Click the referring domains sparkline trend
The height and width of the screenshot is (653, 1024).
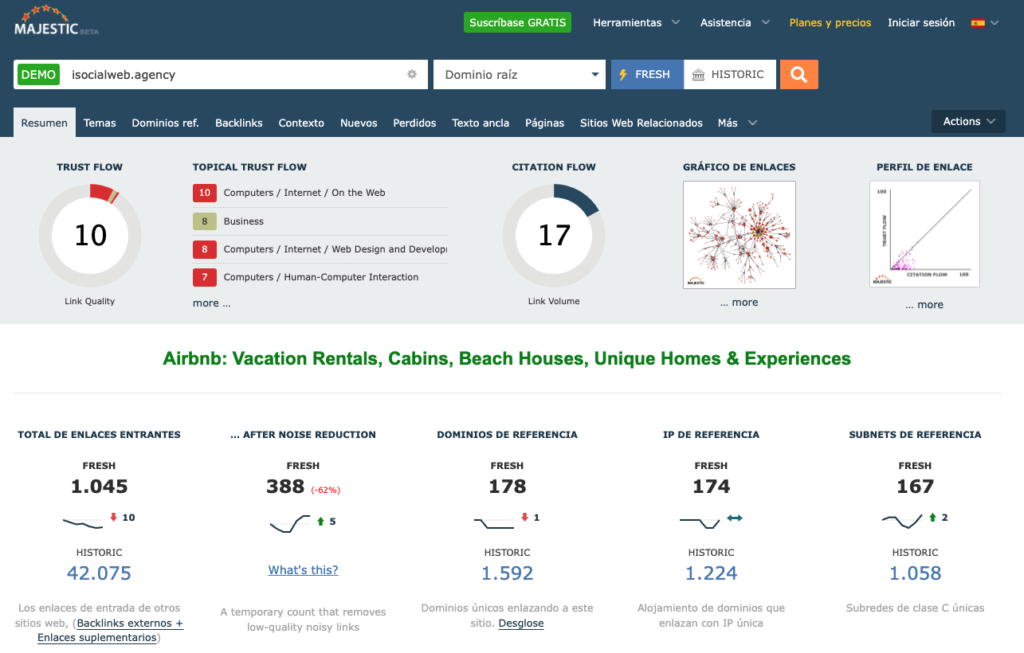point(494,522)
